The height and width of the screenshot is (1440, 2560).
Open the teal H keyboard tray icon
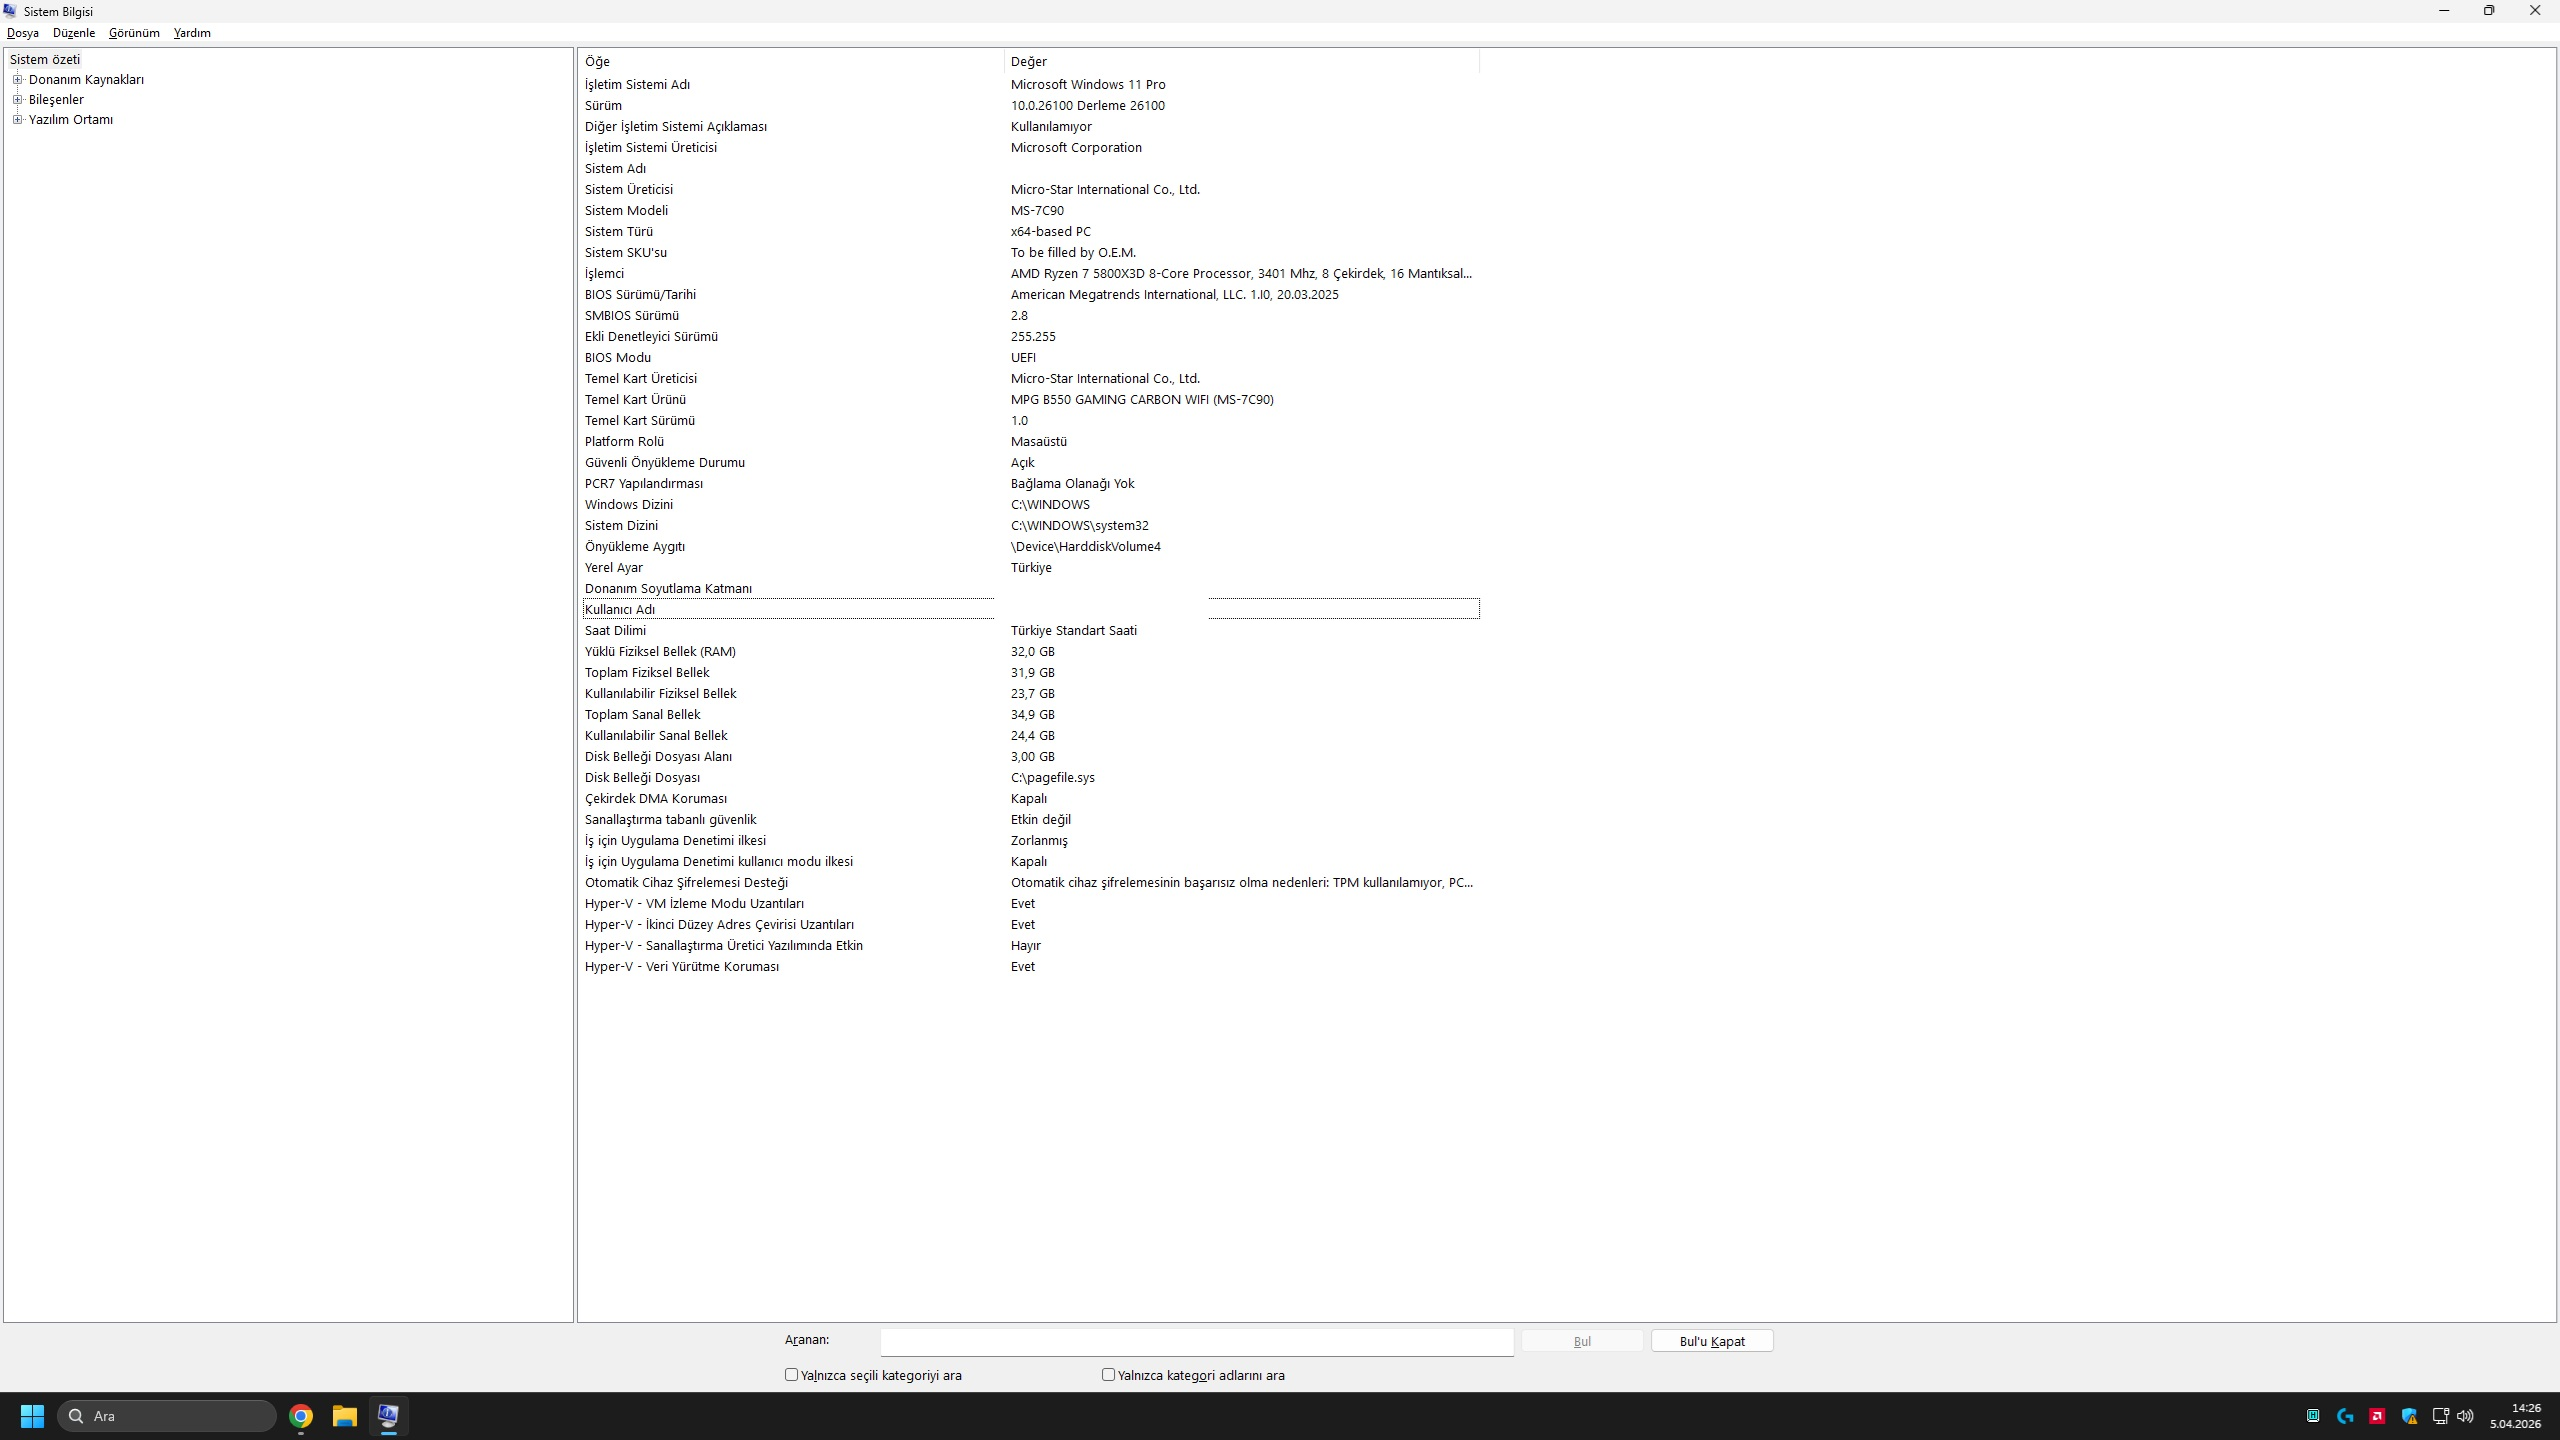pos(2313,1416)
